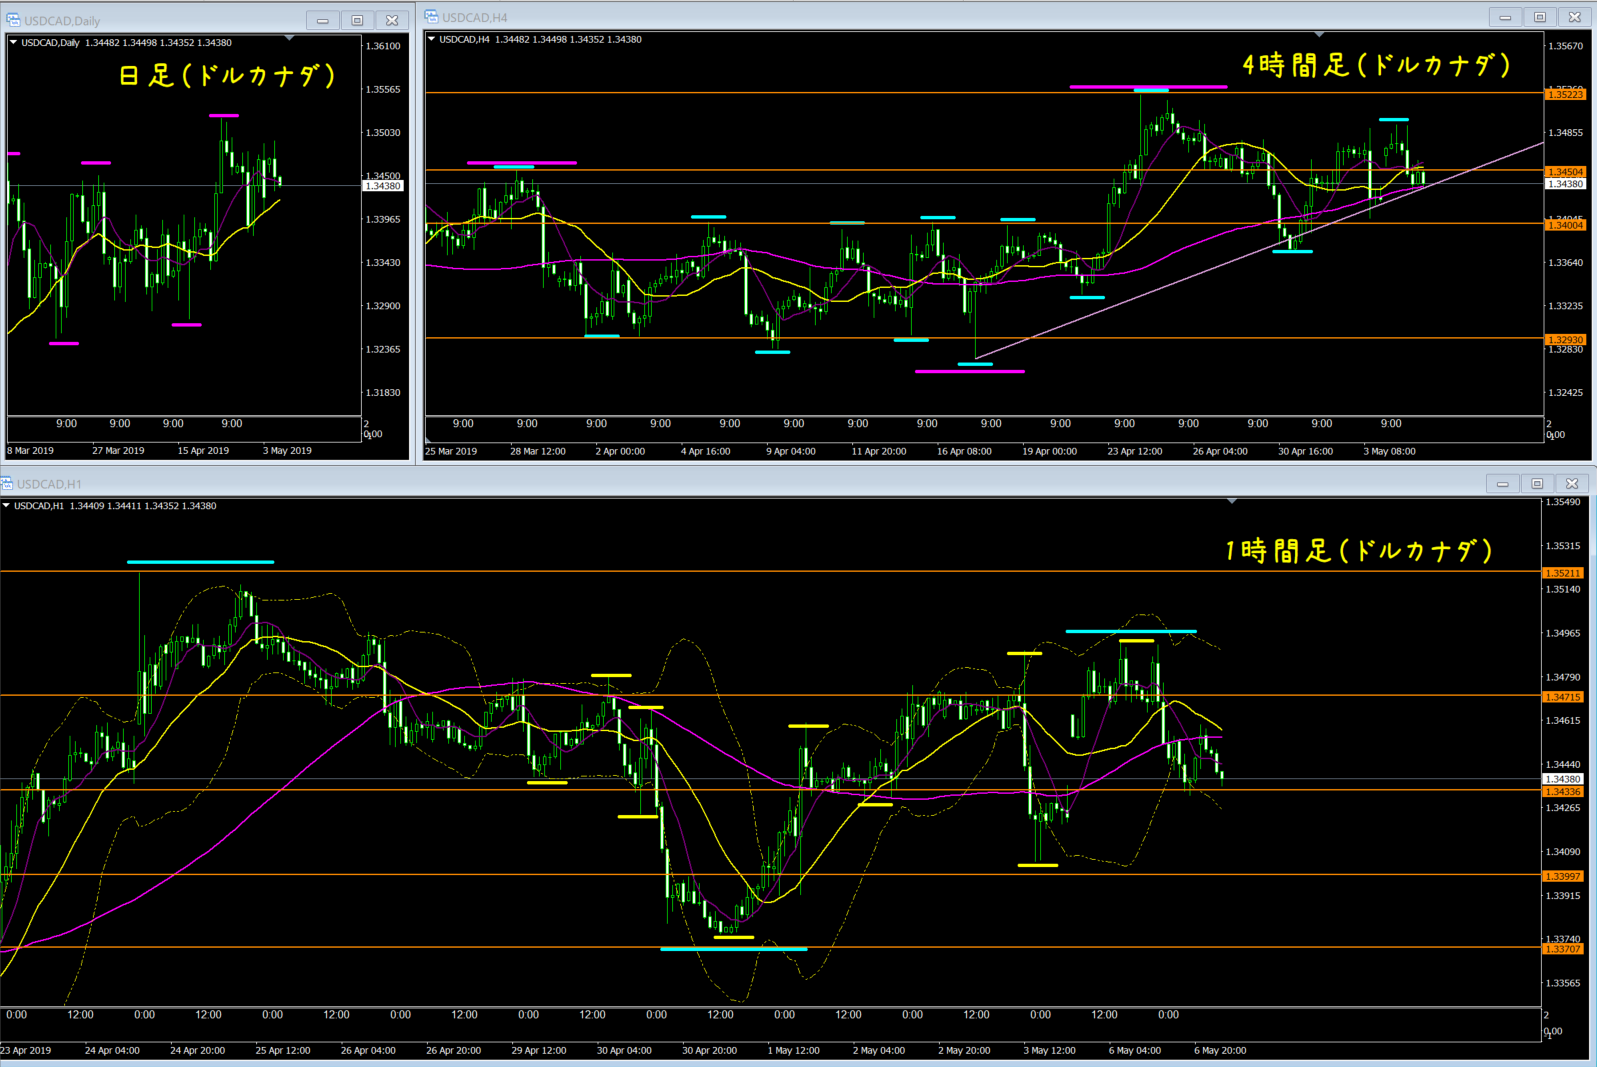Click the yellow 1時間足(ドルカナダ) text label
This screenshot has width=1597, height=1067.
[x=1359, y=550]
